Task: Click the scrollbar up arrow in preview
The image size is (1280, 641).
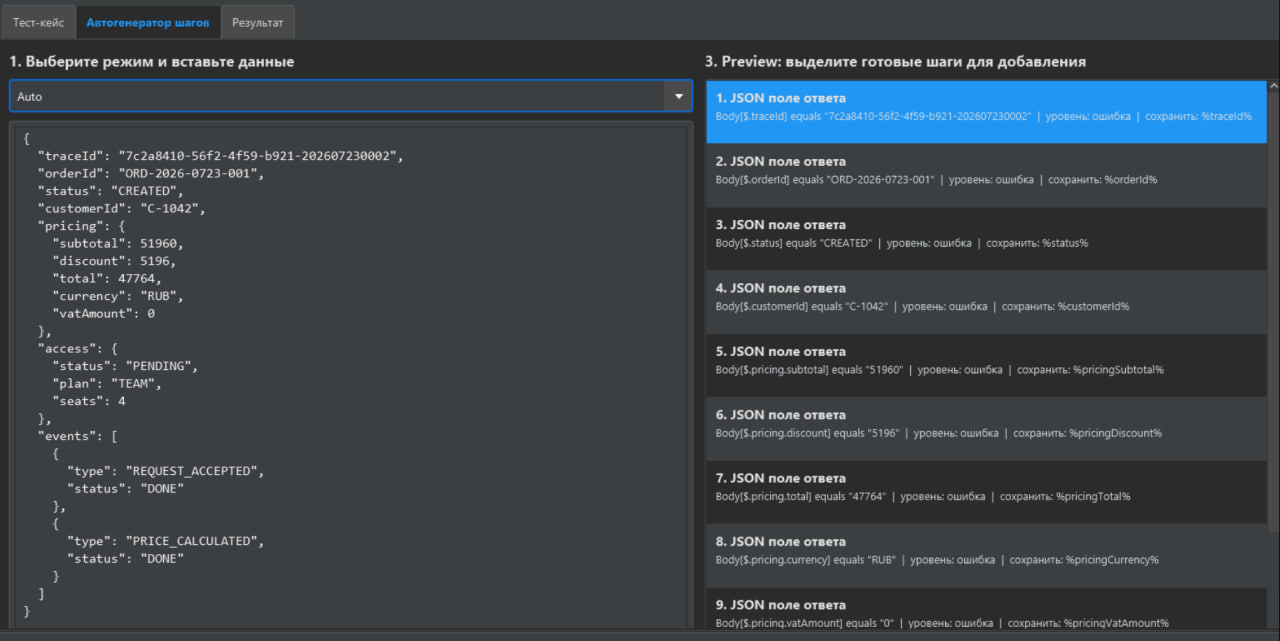Action: click(1273, 87)
